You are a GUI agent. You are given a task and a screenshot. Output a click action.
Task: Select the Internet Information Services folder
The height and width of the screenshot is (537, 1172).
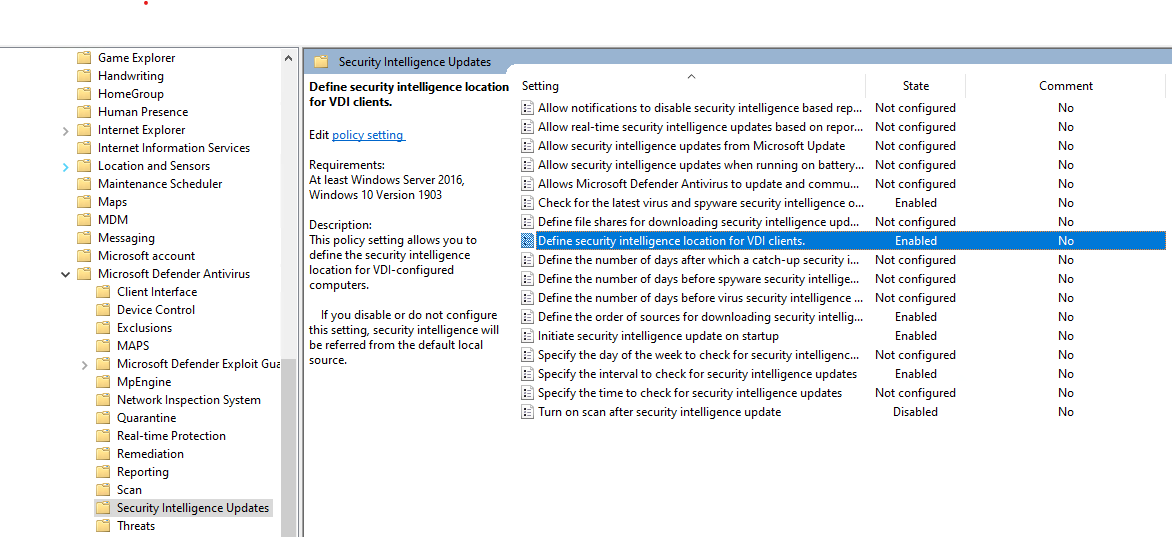point(174,148)
